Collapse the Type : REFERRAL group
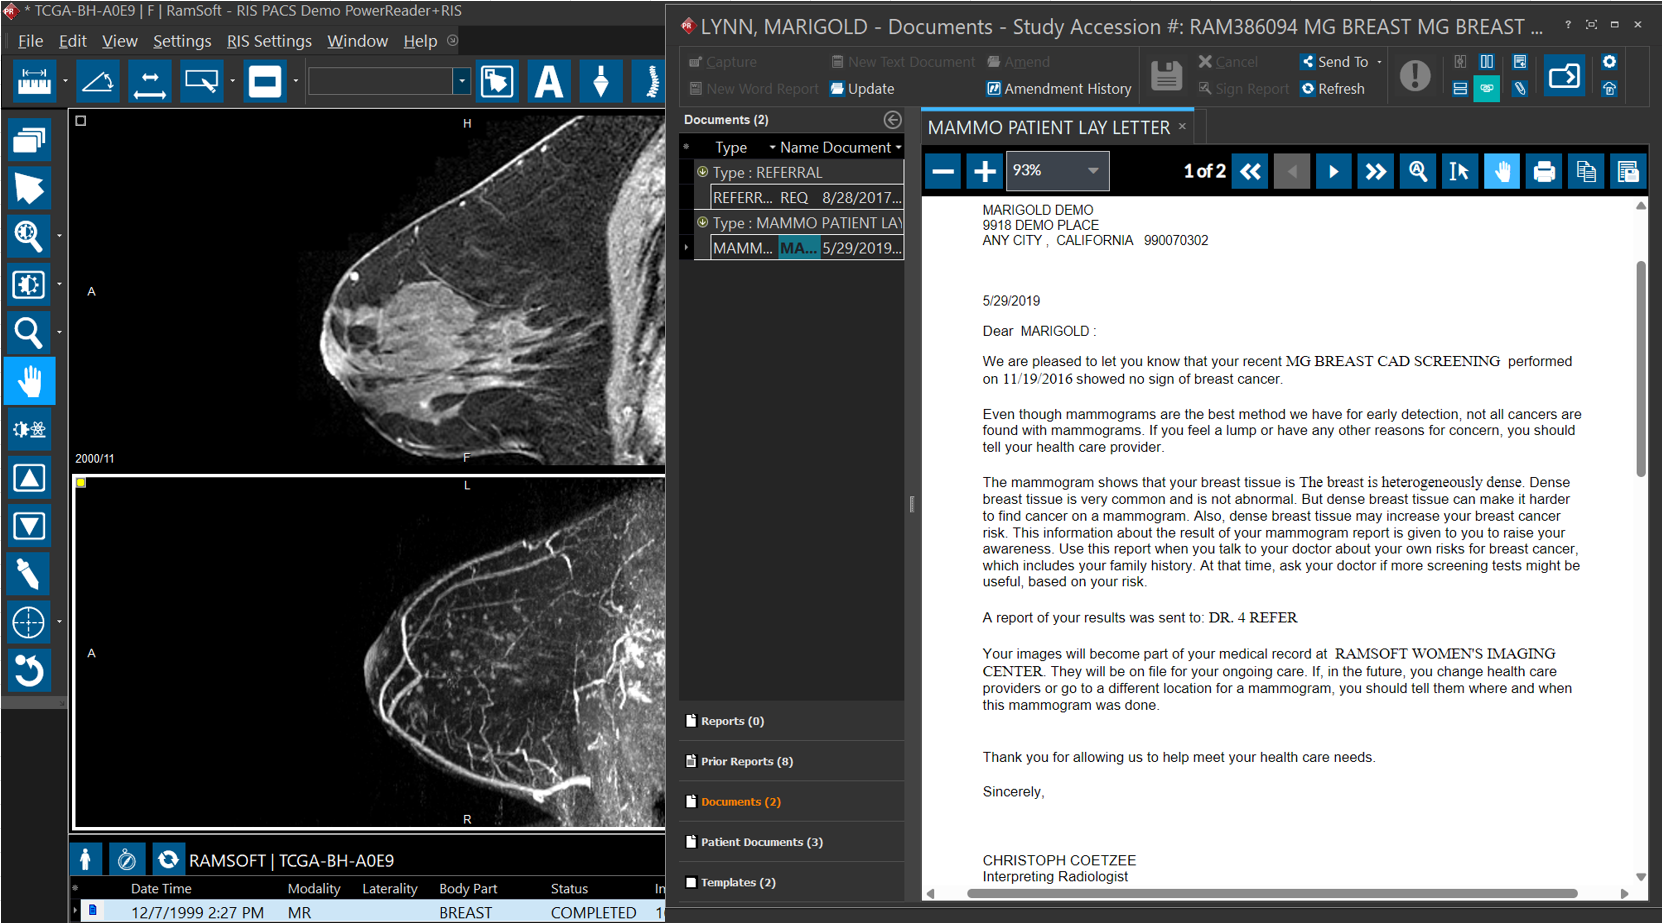Image resolution: width=1662 pixels, height=923 pixels. click(703, 172)
